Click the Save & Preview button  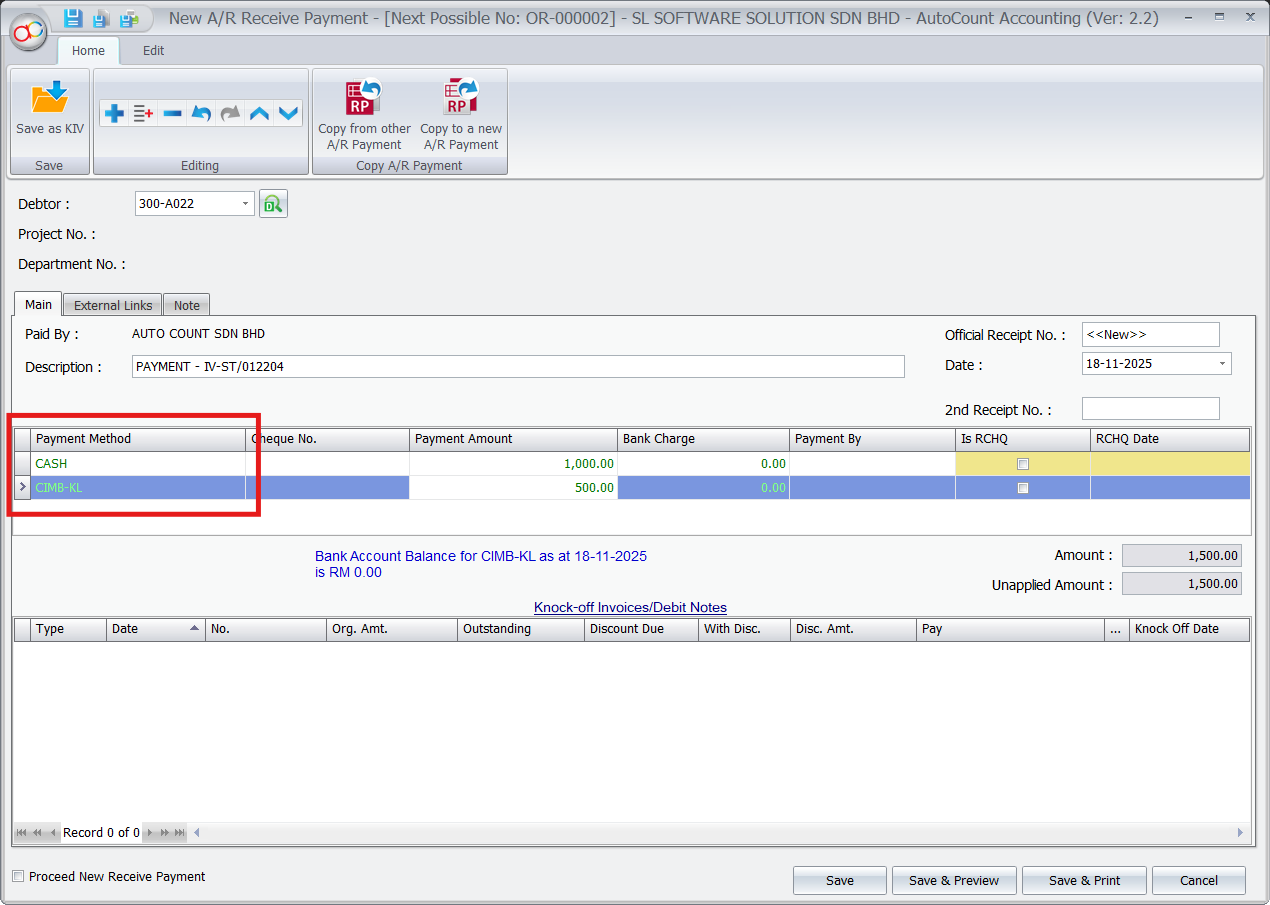pyautogui.click(x=953, y=880)
